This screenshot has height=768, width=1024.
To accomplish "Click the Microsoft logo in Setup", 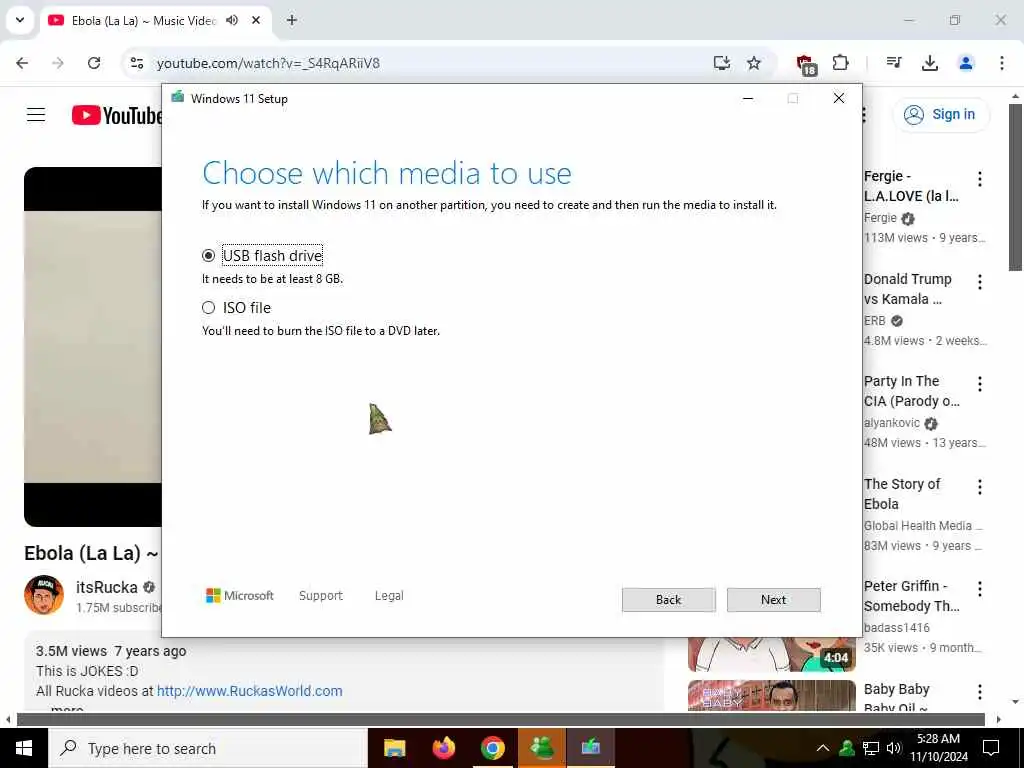I will tap(240, 596).
